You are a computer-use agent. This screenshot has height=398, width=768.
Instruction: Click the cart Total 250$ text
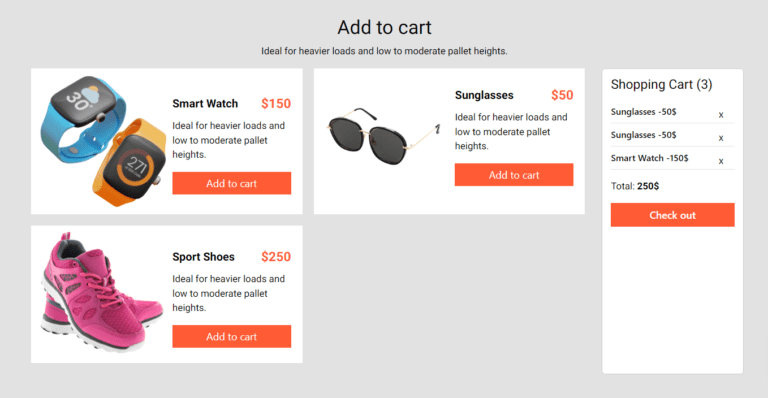[635, 186]
